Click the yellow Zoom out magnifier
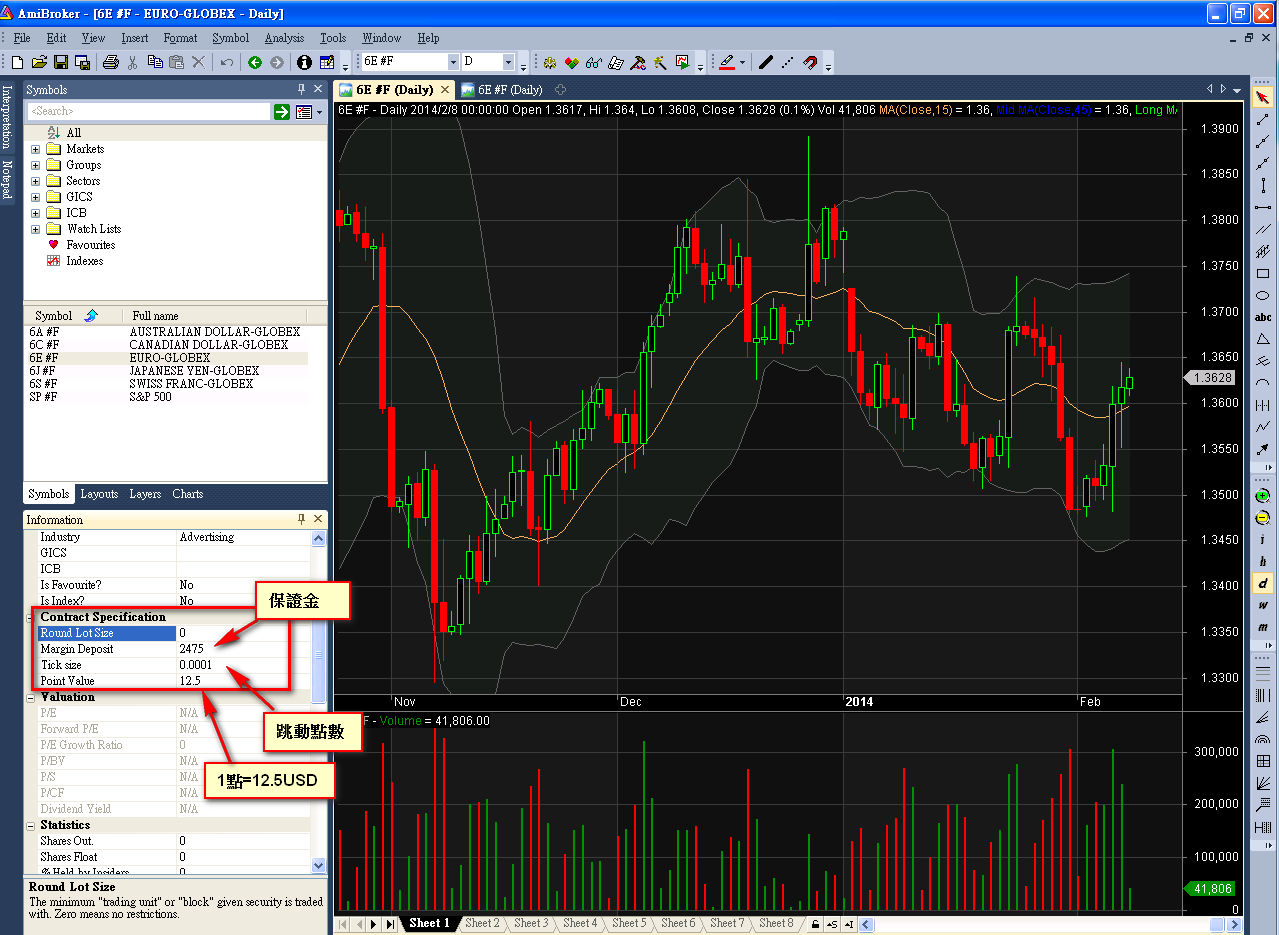Image resolution: width=1279 pixels, height=935 pixels. tap(1263, 517)
